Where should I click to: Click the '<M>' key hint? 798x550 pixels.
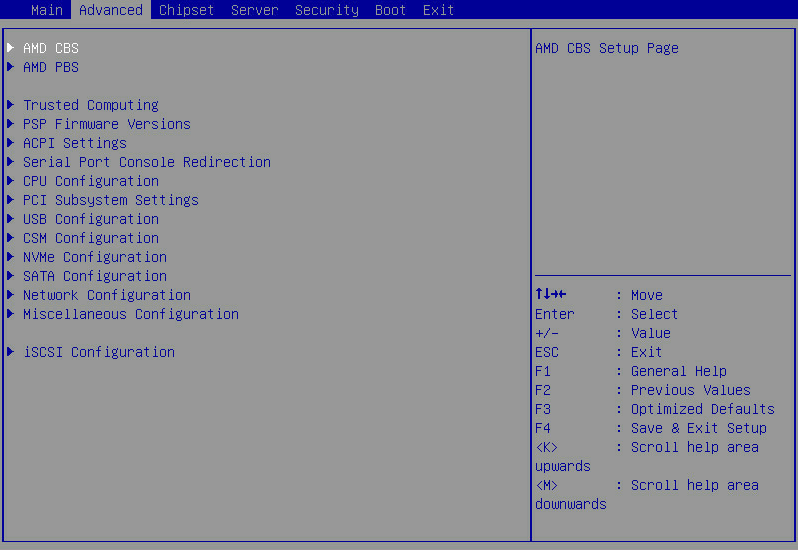pyautogui.click(x=547, y=485)
